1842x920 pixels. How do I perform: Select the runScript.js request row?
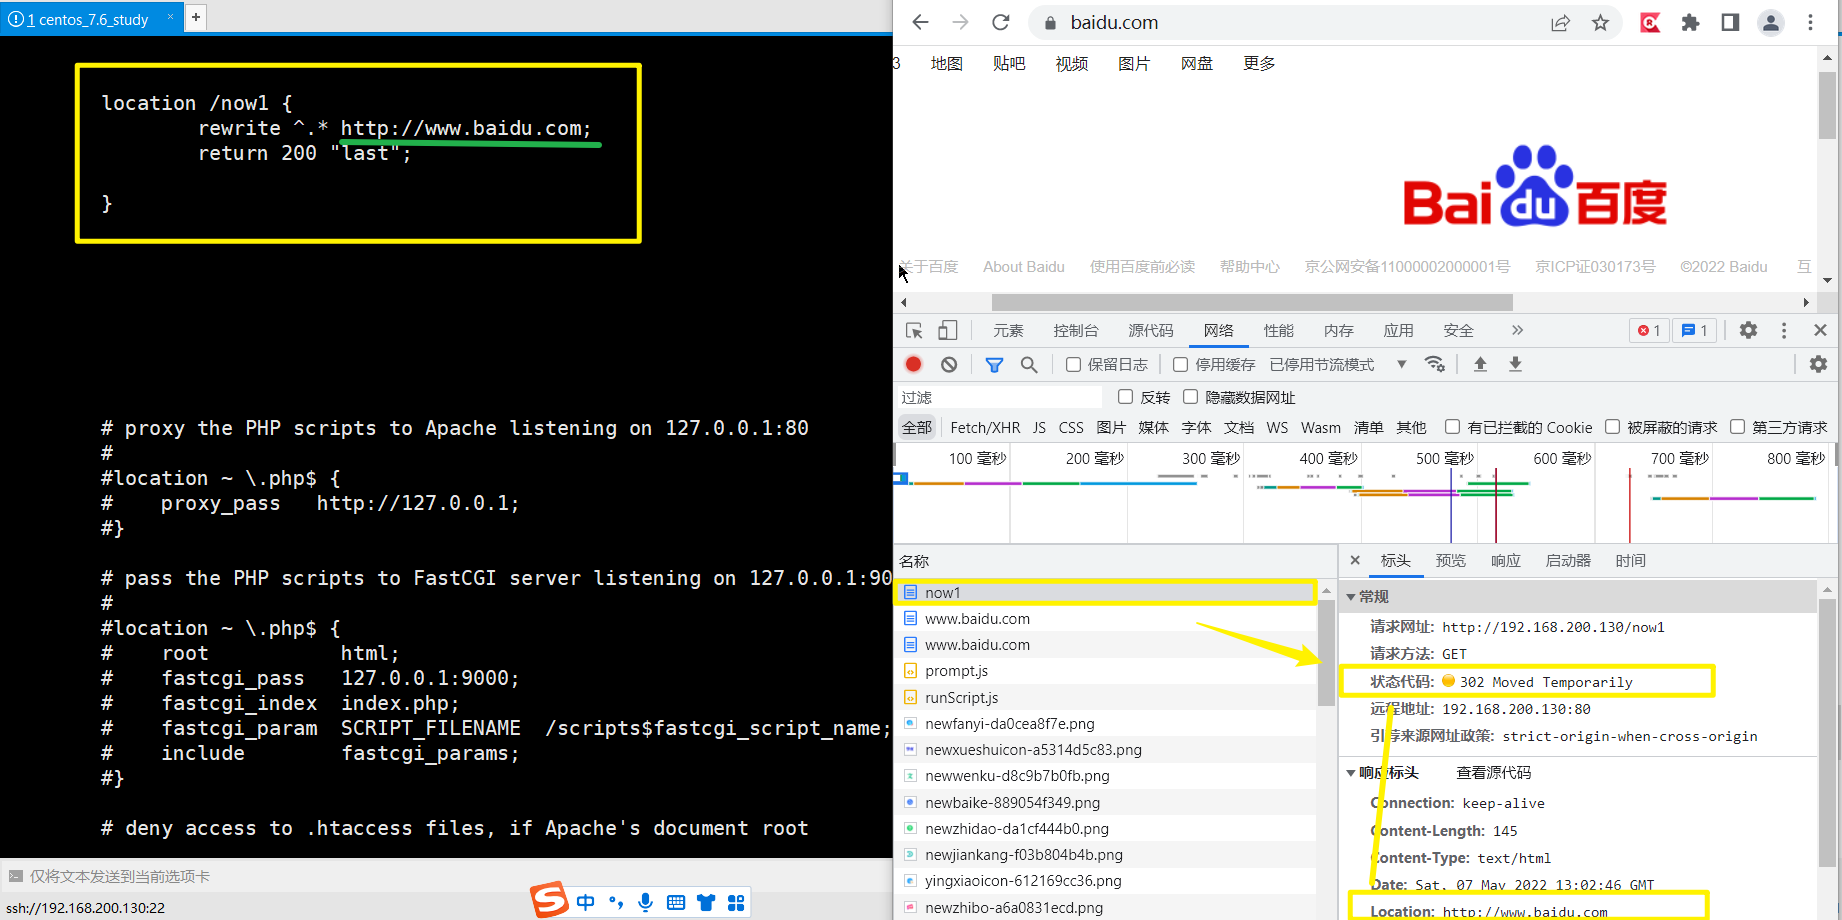[1105, 698]
